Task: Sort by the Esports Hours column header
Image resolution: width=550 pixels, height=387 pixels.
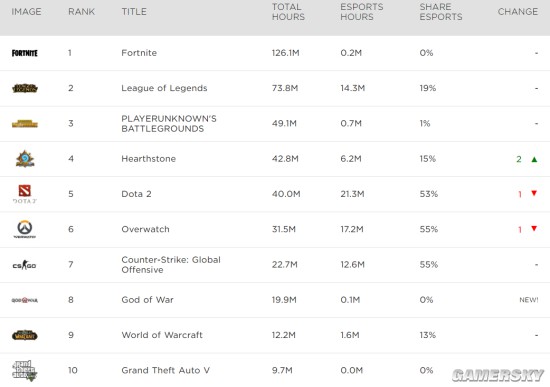Action: pyautogui.click(x=362, y=12)
